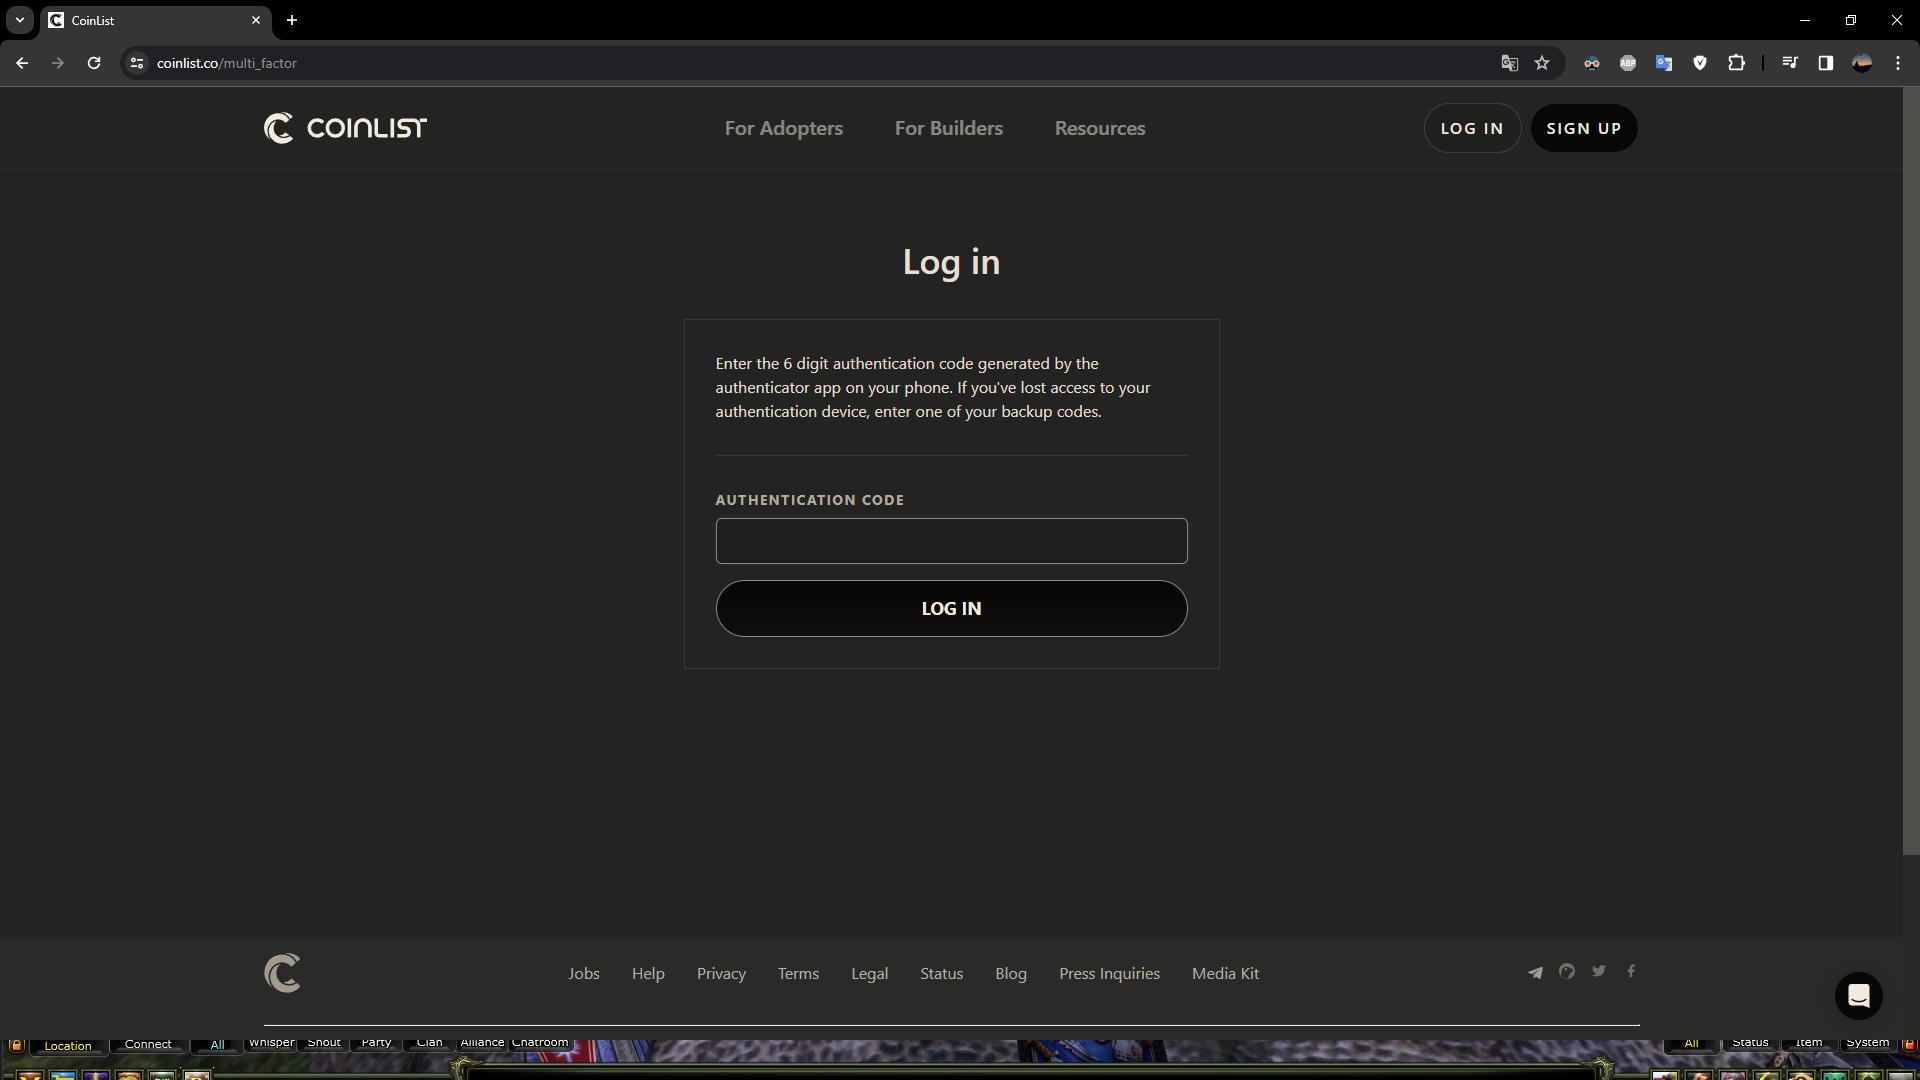Screen dimensions: 1920x1080
Task: Select For Builders in the navigation
Action: pos(948,128)
